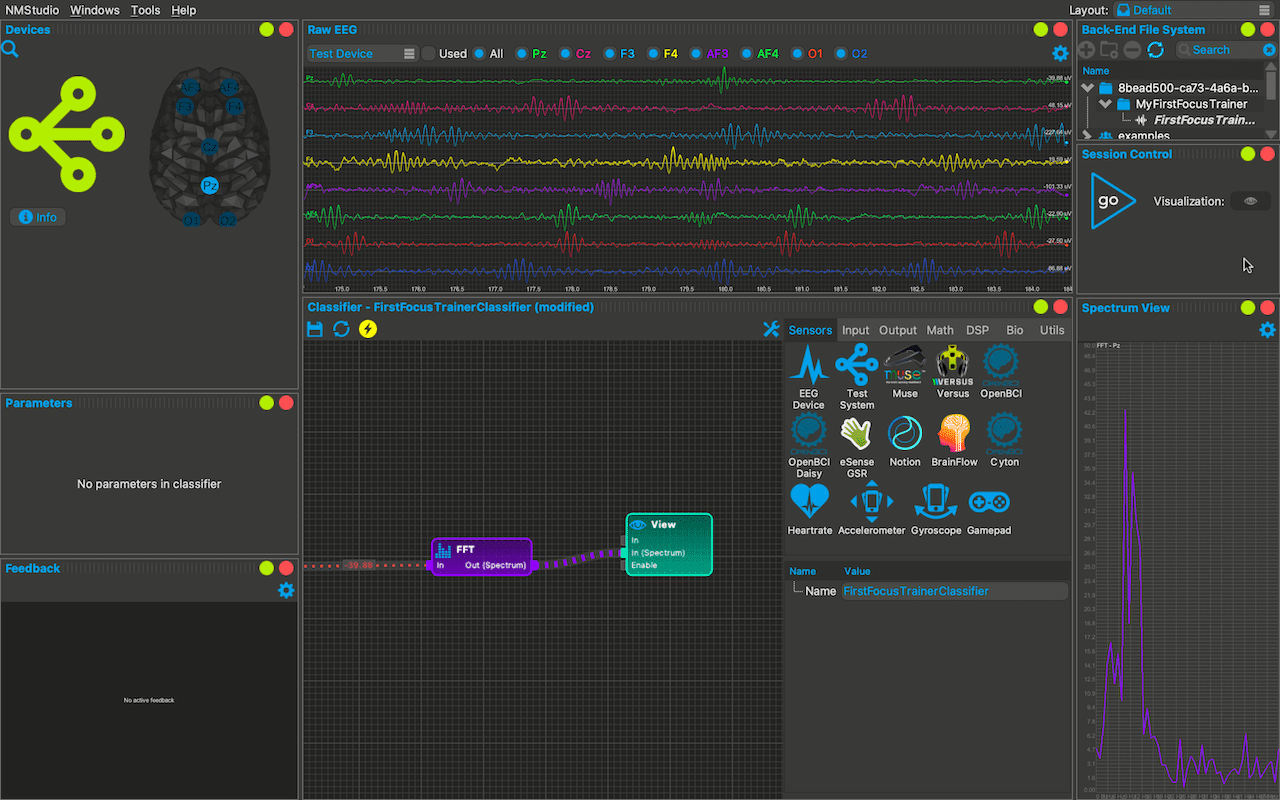Viewport: 1280px width, 800px height.
Task: Start session with the go button
Action: tap(1113, 201)
